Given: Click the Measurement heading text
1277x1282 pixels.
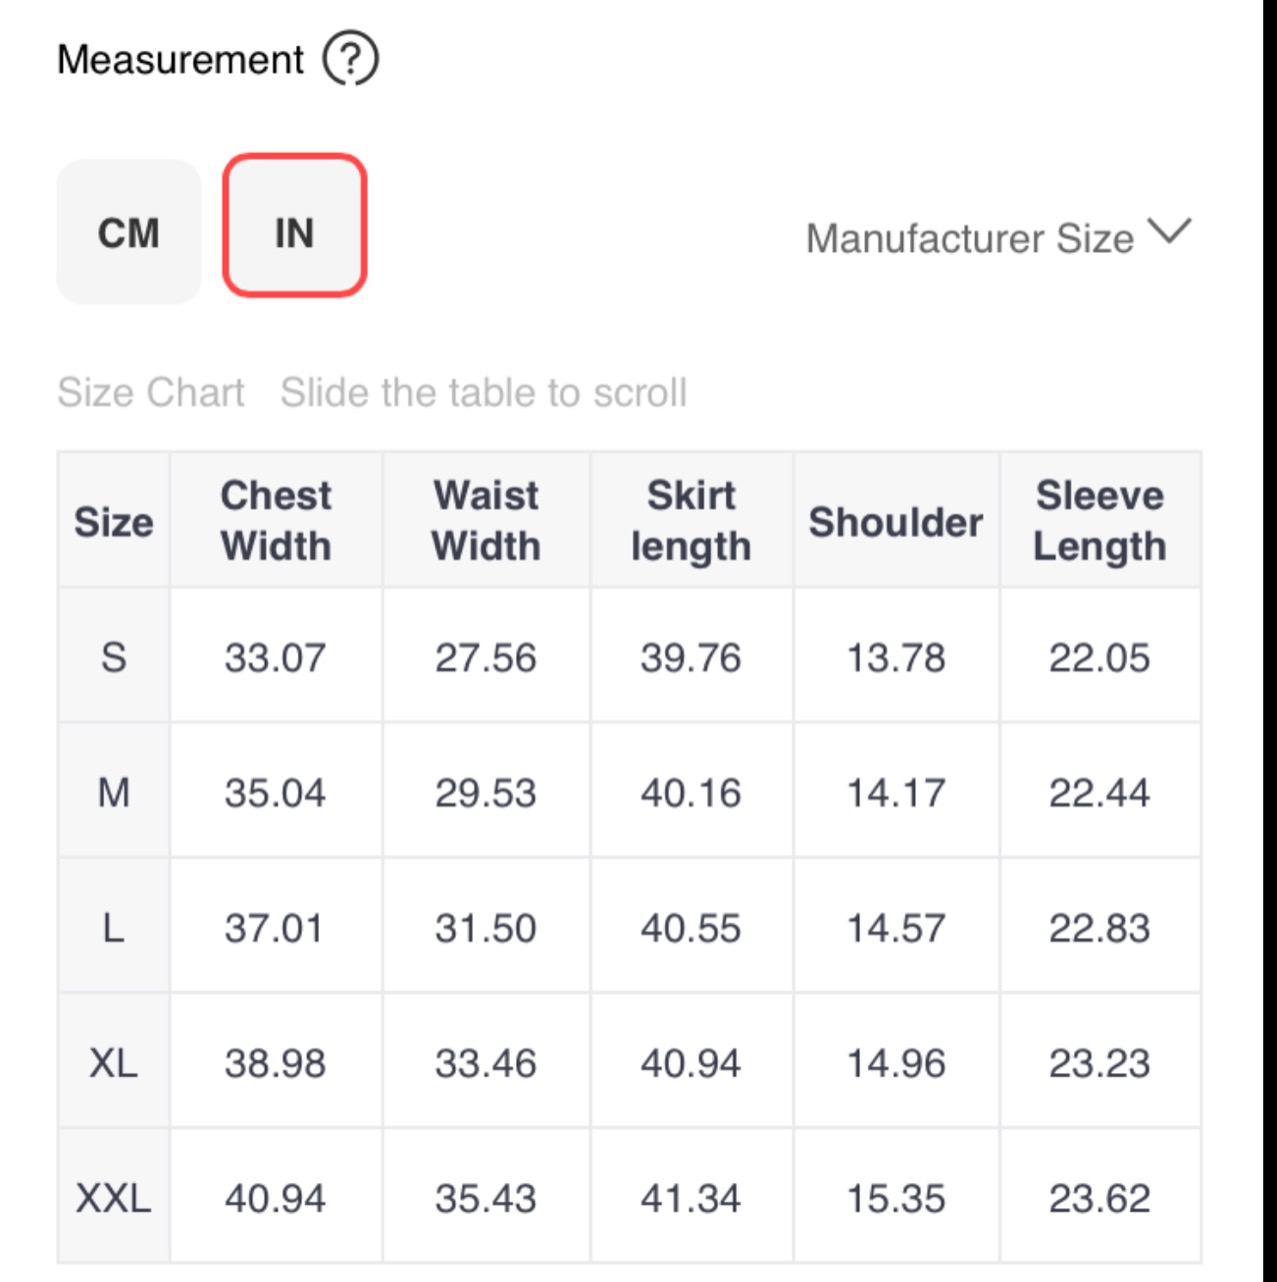Looking at the screenshot, I should click(x=180, y=60).
